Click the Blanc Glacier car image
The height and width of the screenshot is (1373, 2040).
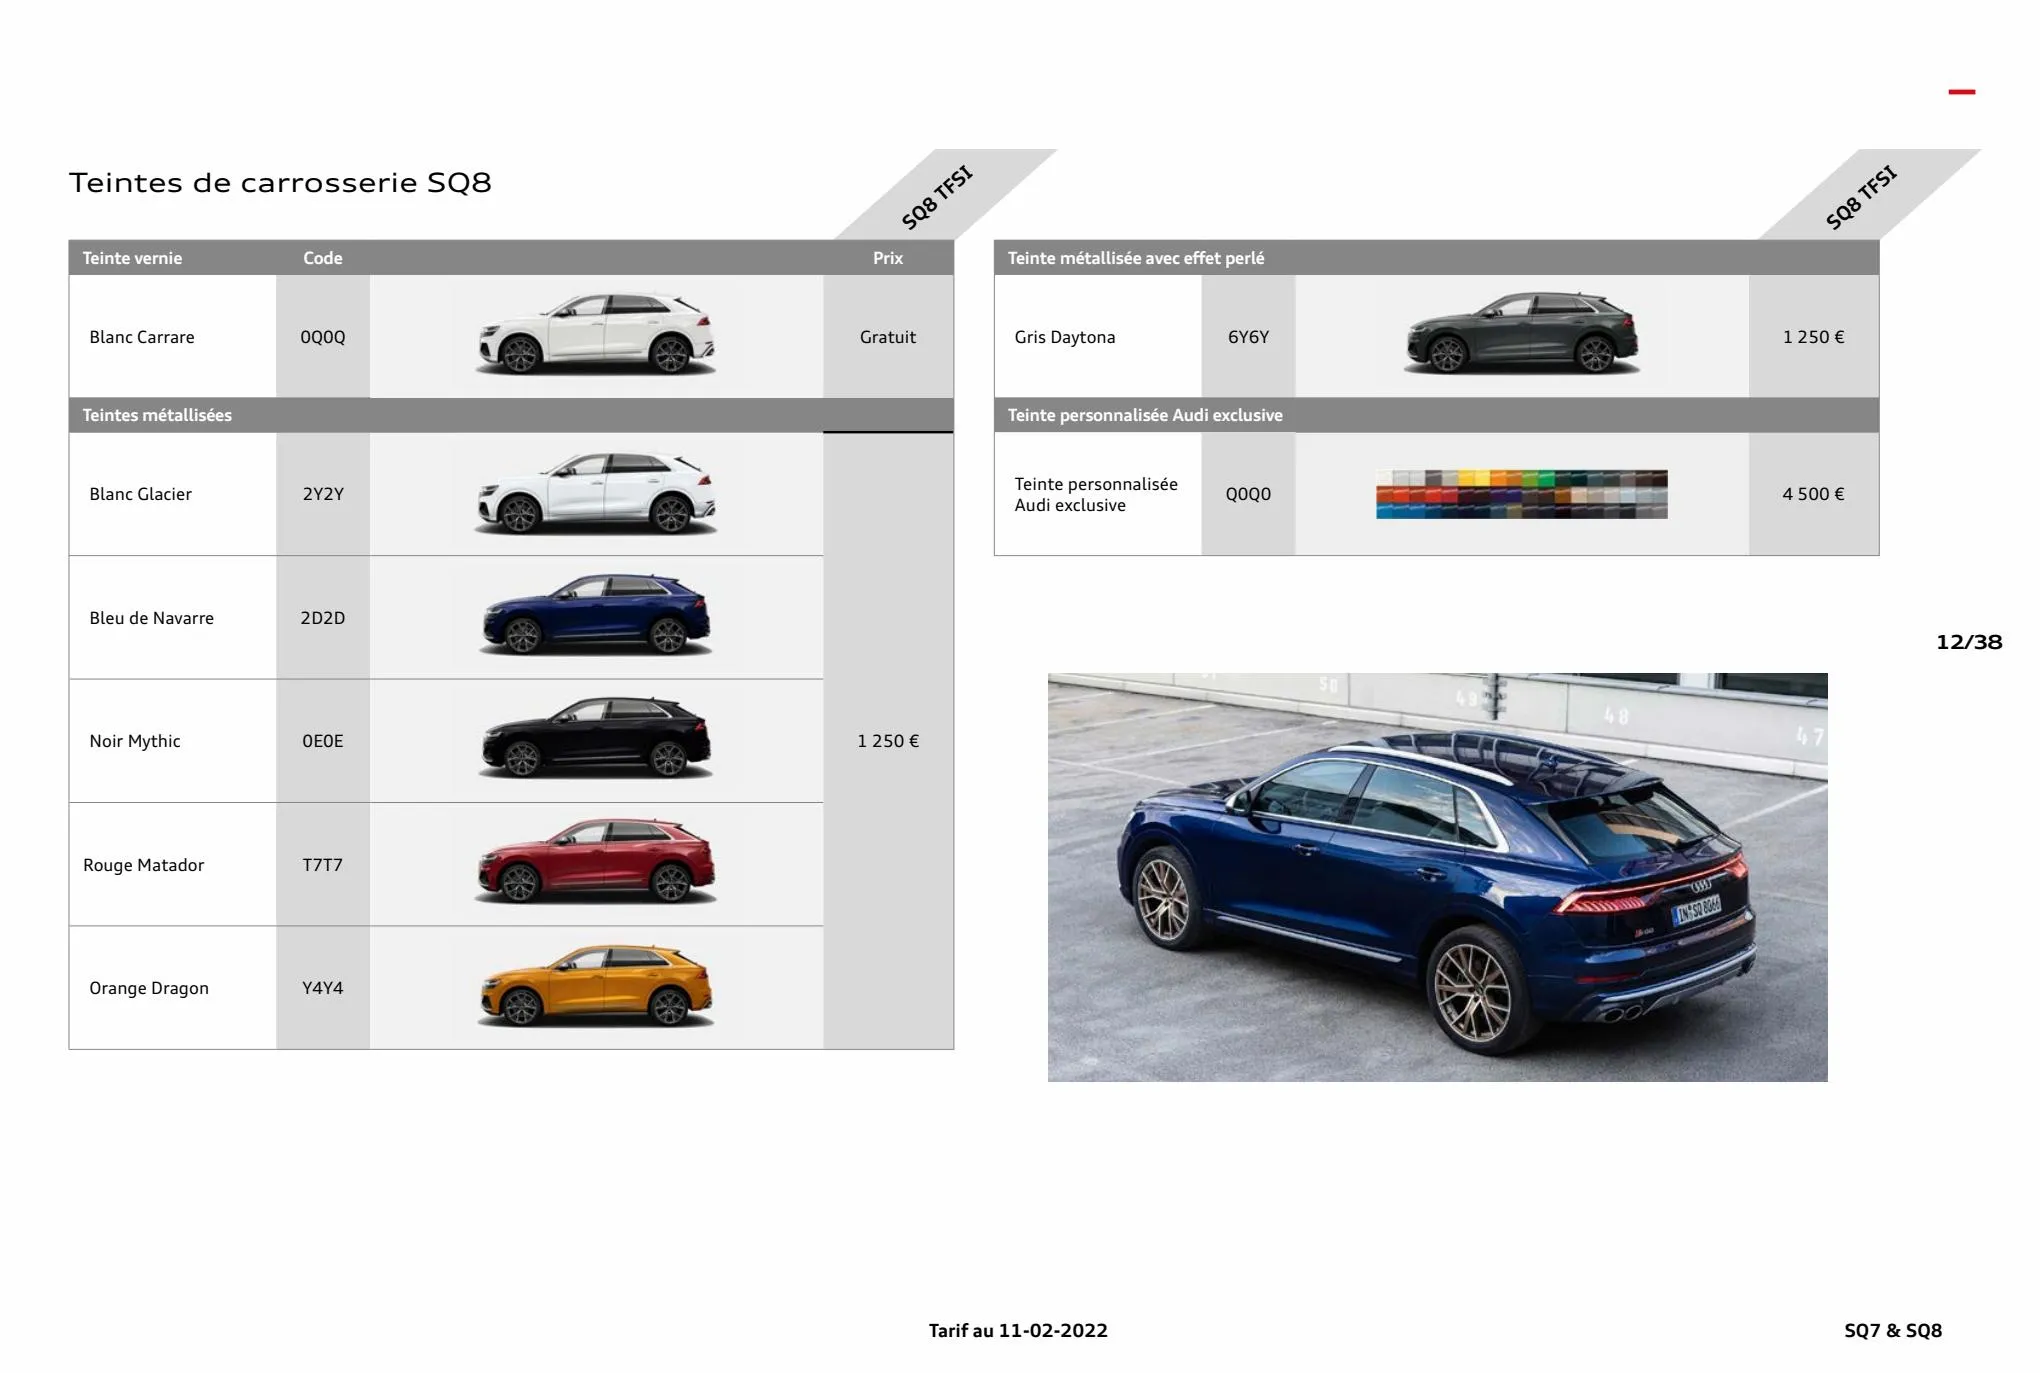pyautogui.click(x=596, y=492)
